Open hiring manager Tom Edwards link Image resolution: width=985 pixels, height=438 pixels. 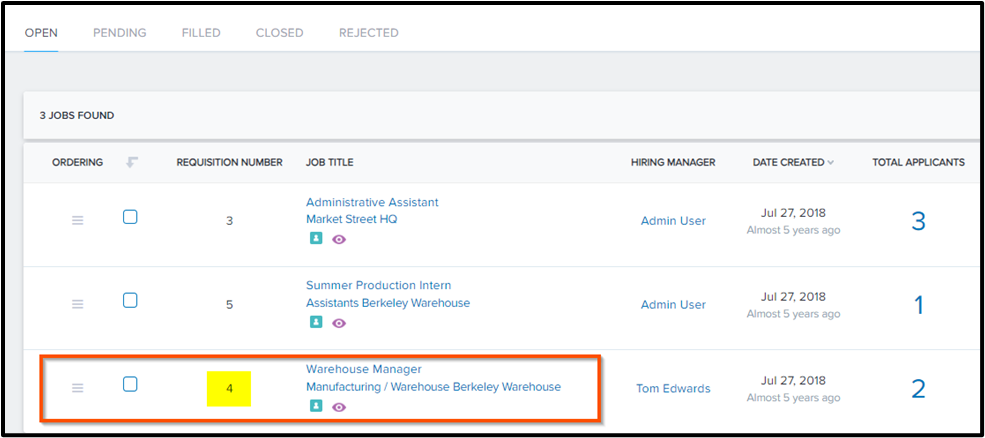673,389
